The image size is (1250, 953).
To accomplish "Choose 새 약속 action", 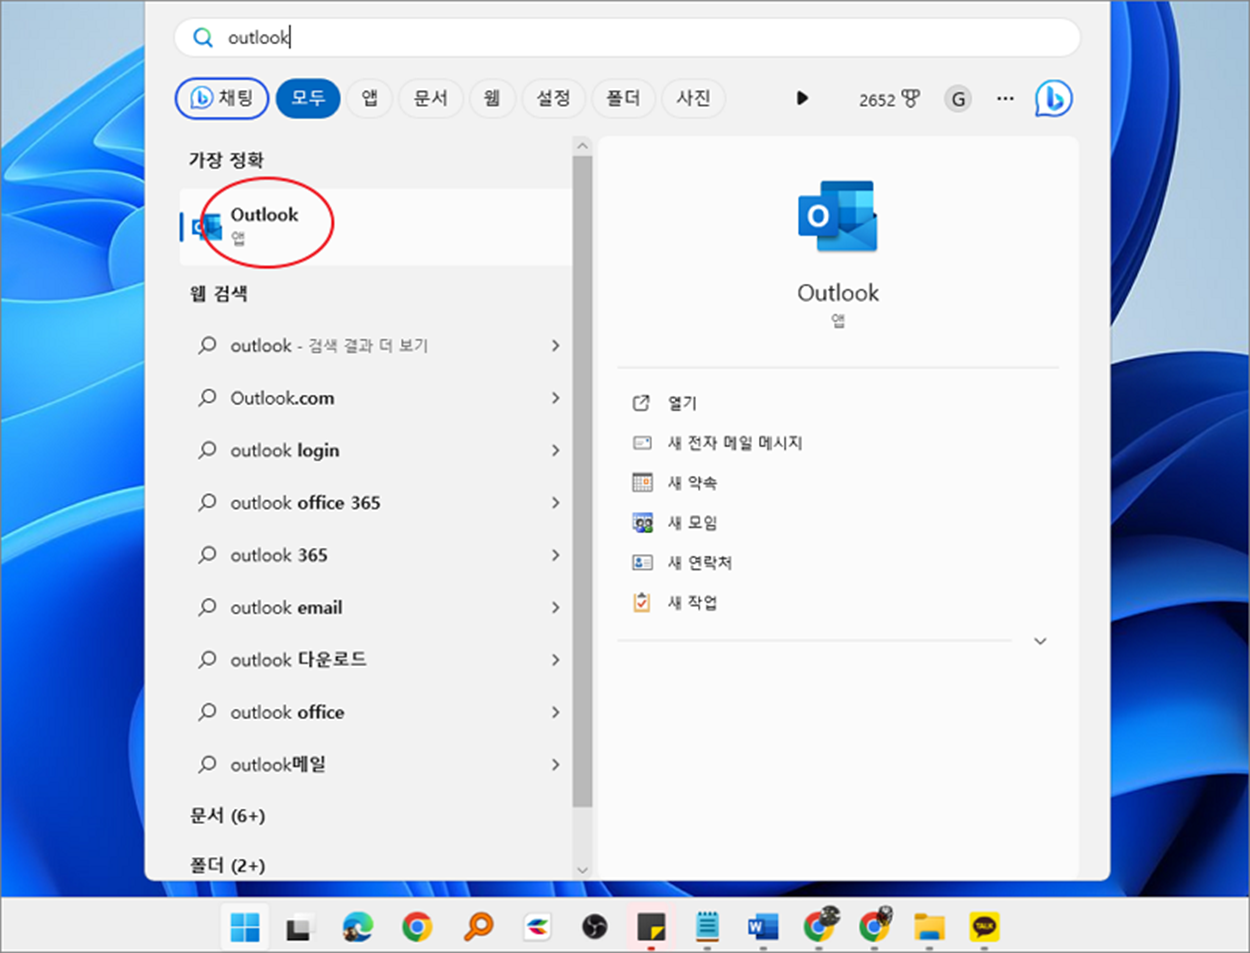I will (x=692, y=483).
